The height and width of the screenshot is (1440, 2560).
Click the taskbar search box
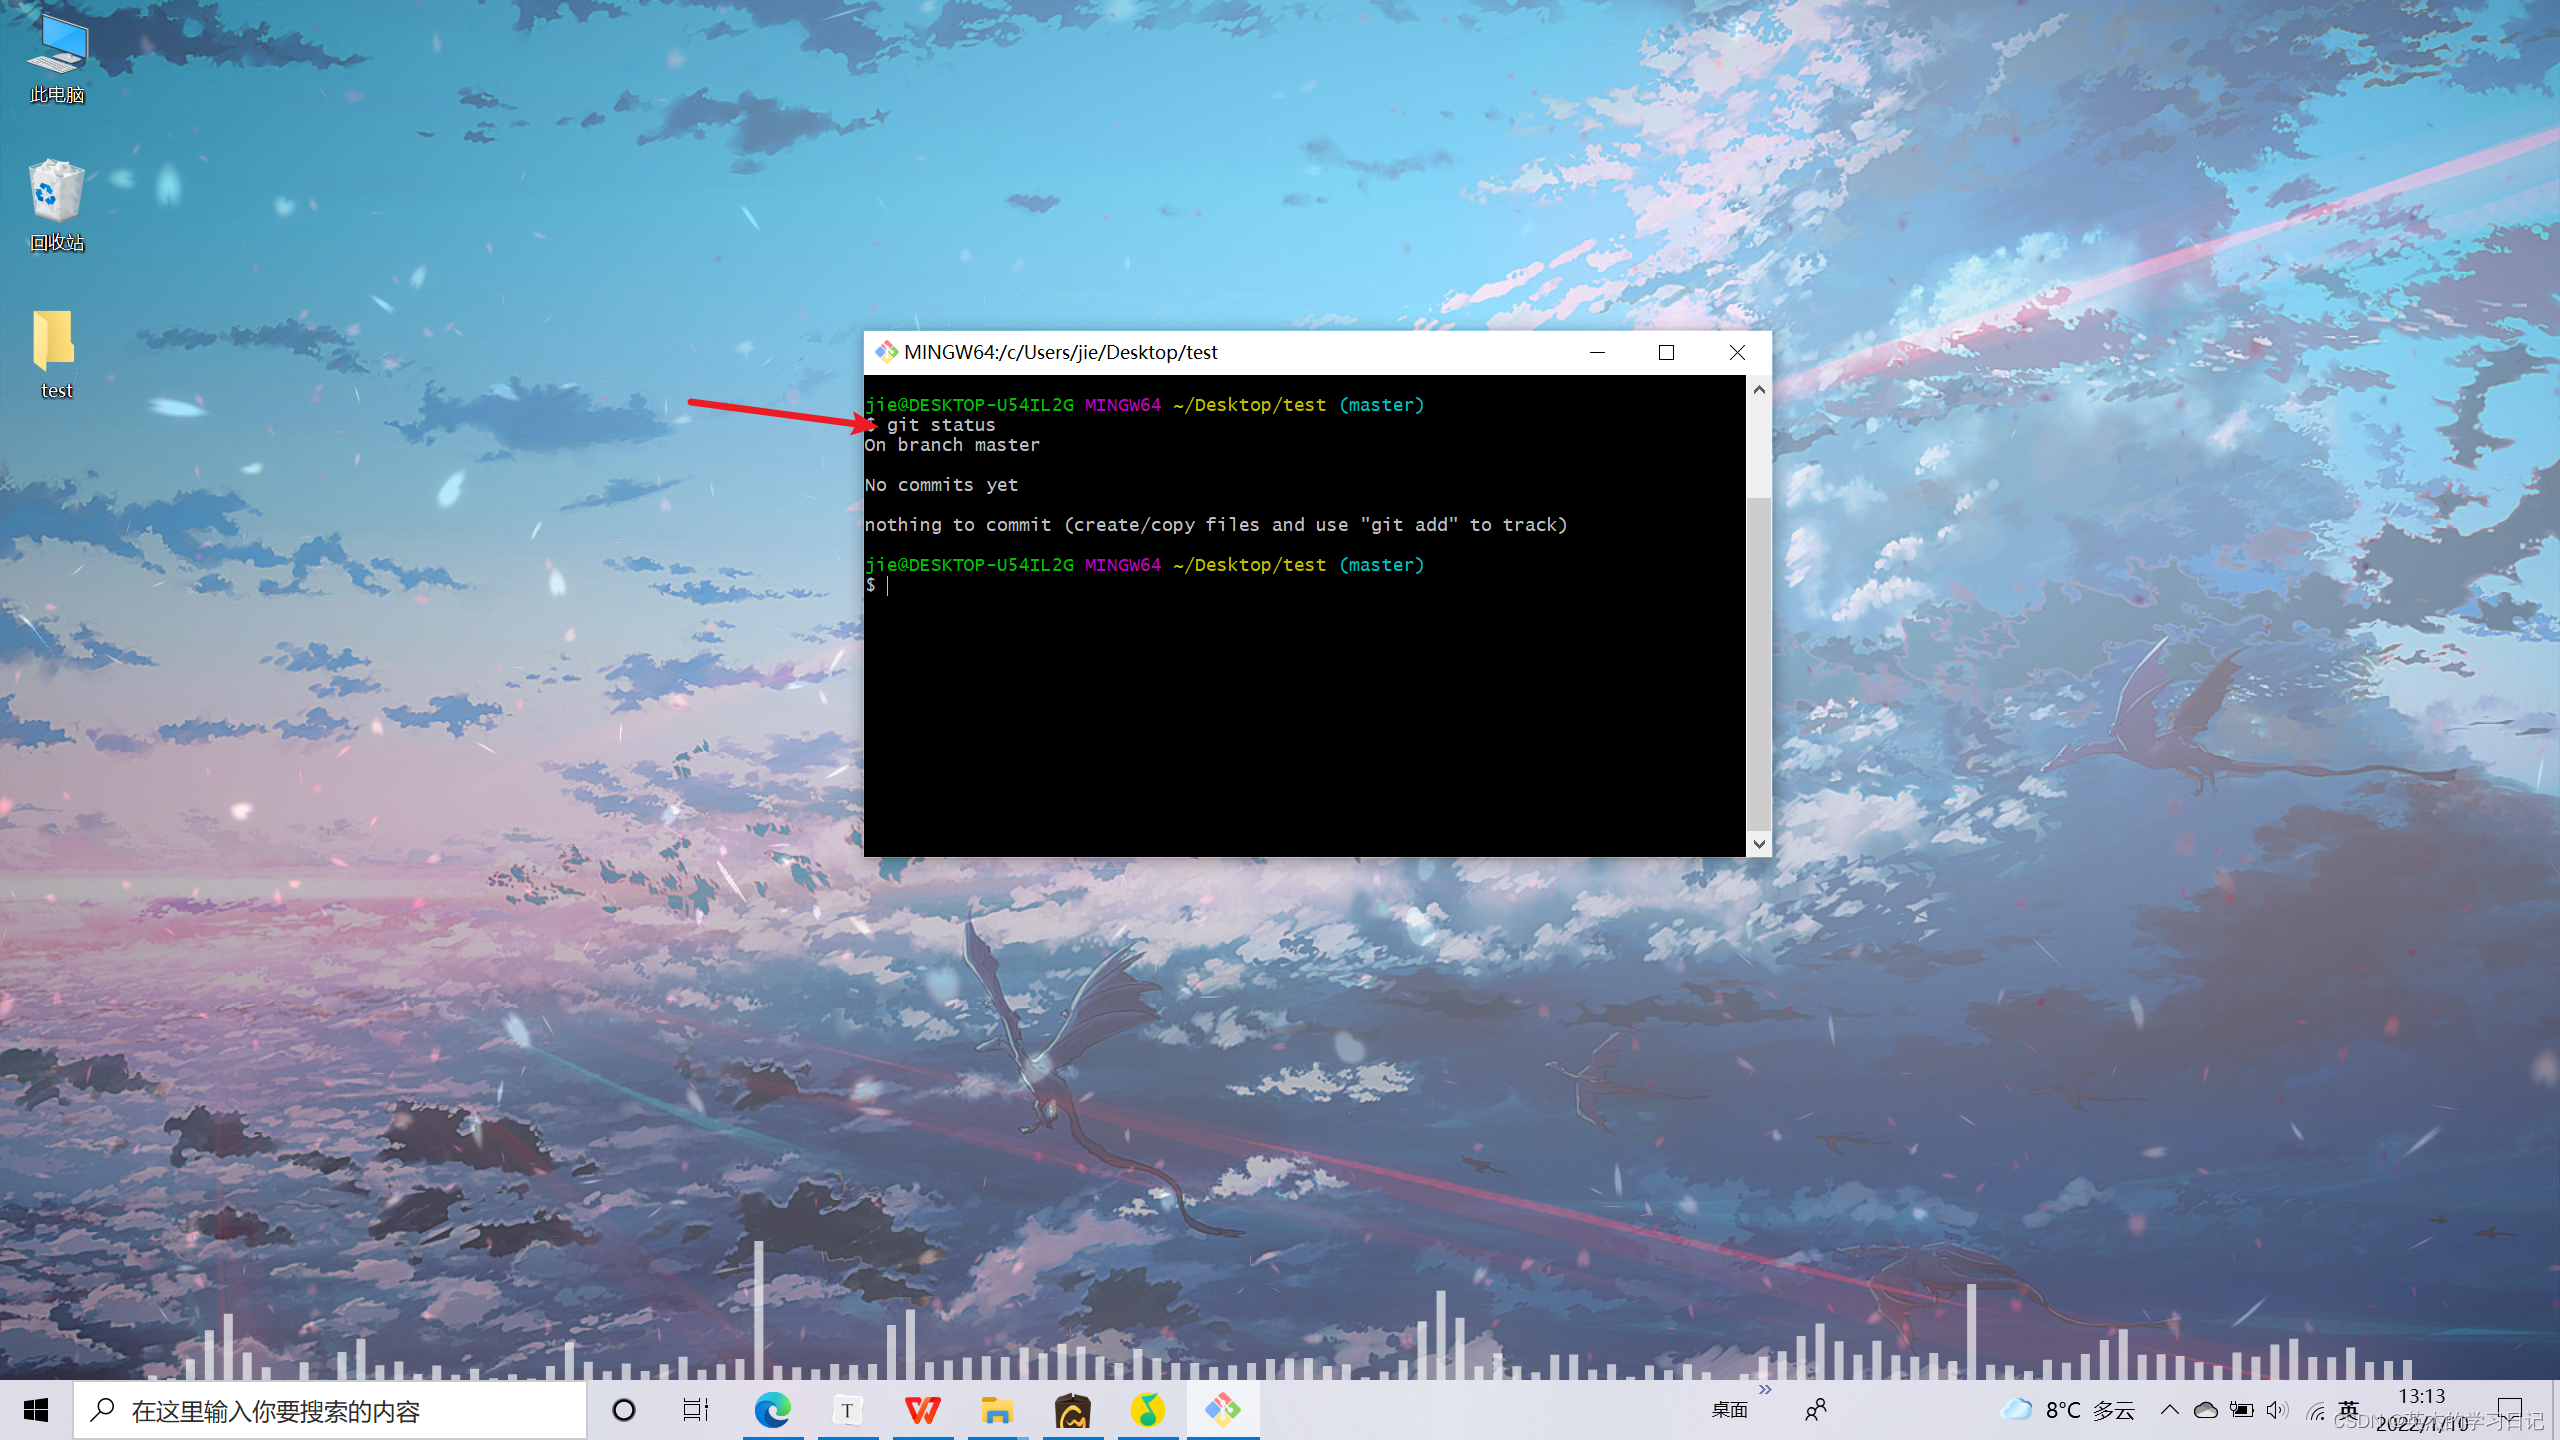pos(330,1411)
